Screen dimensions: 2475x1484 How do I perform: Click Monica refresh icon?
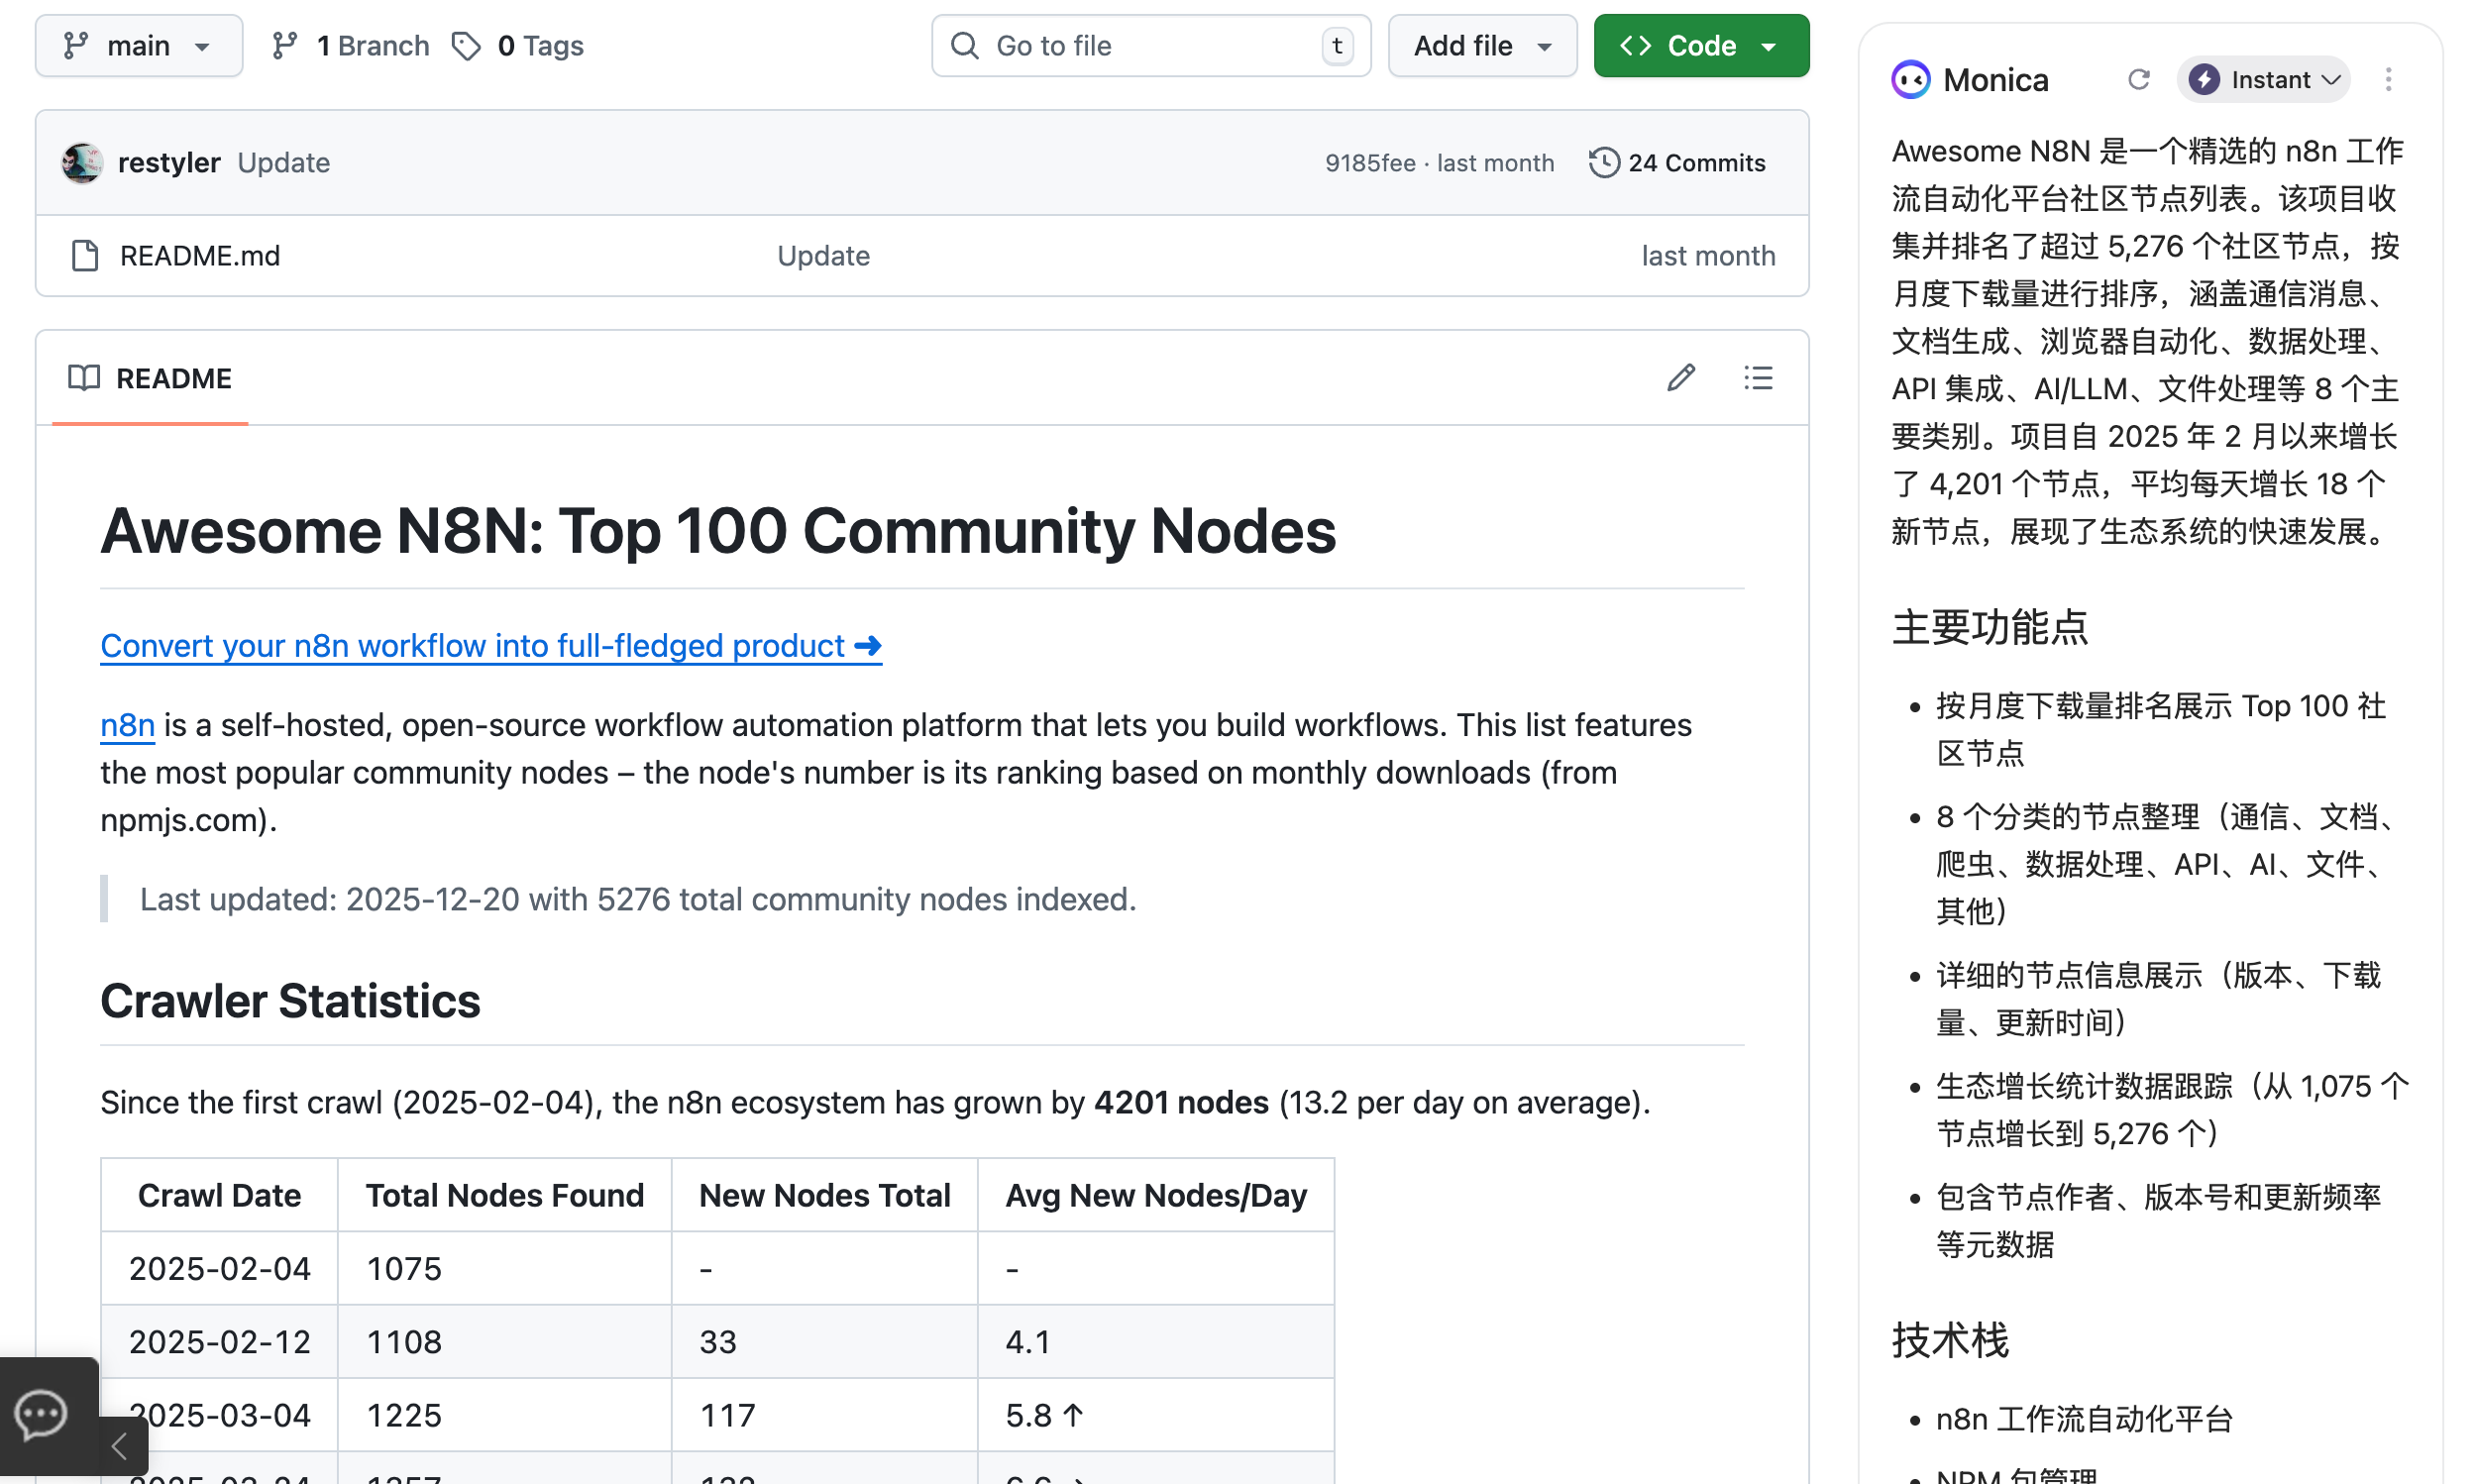click(2138, 80)
